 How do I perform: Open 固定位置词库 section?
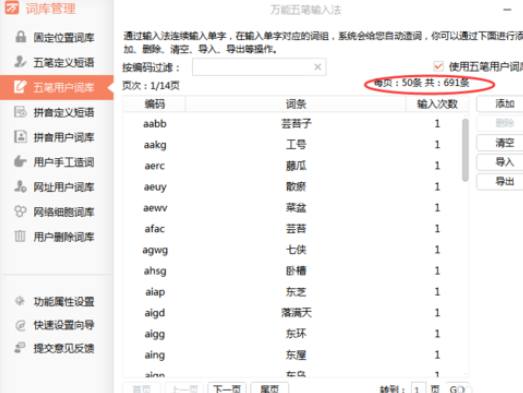coord(57,37)
